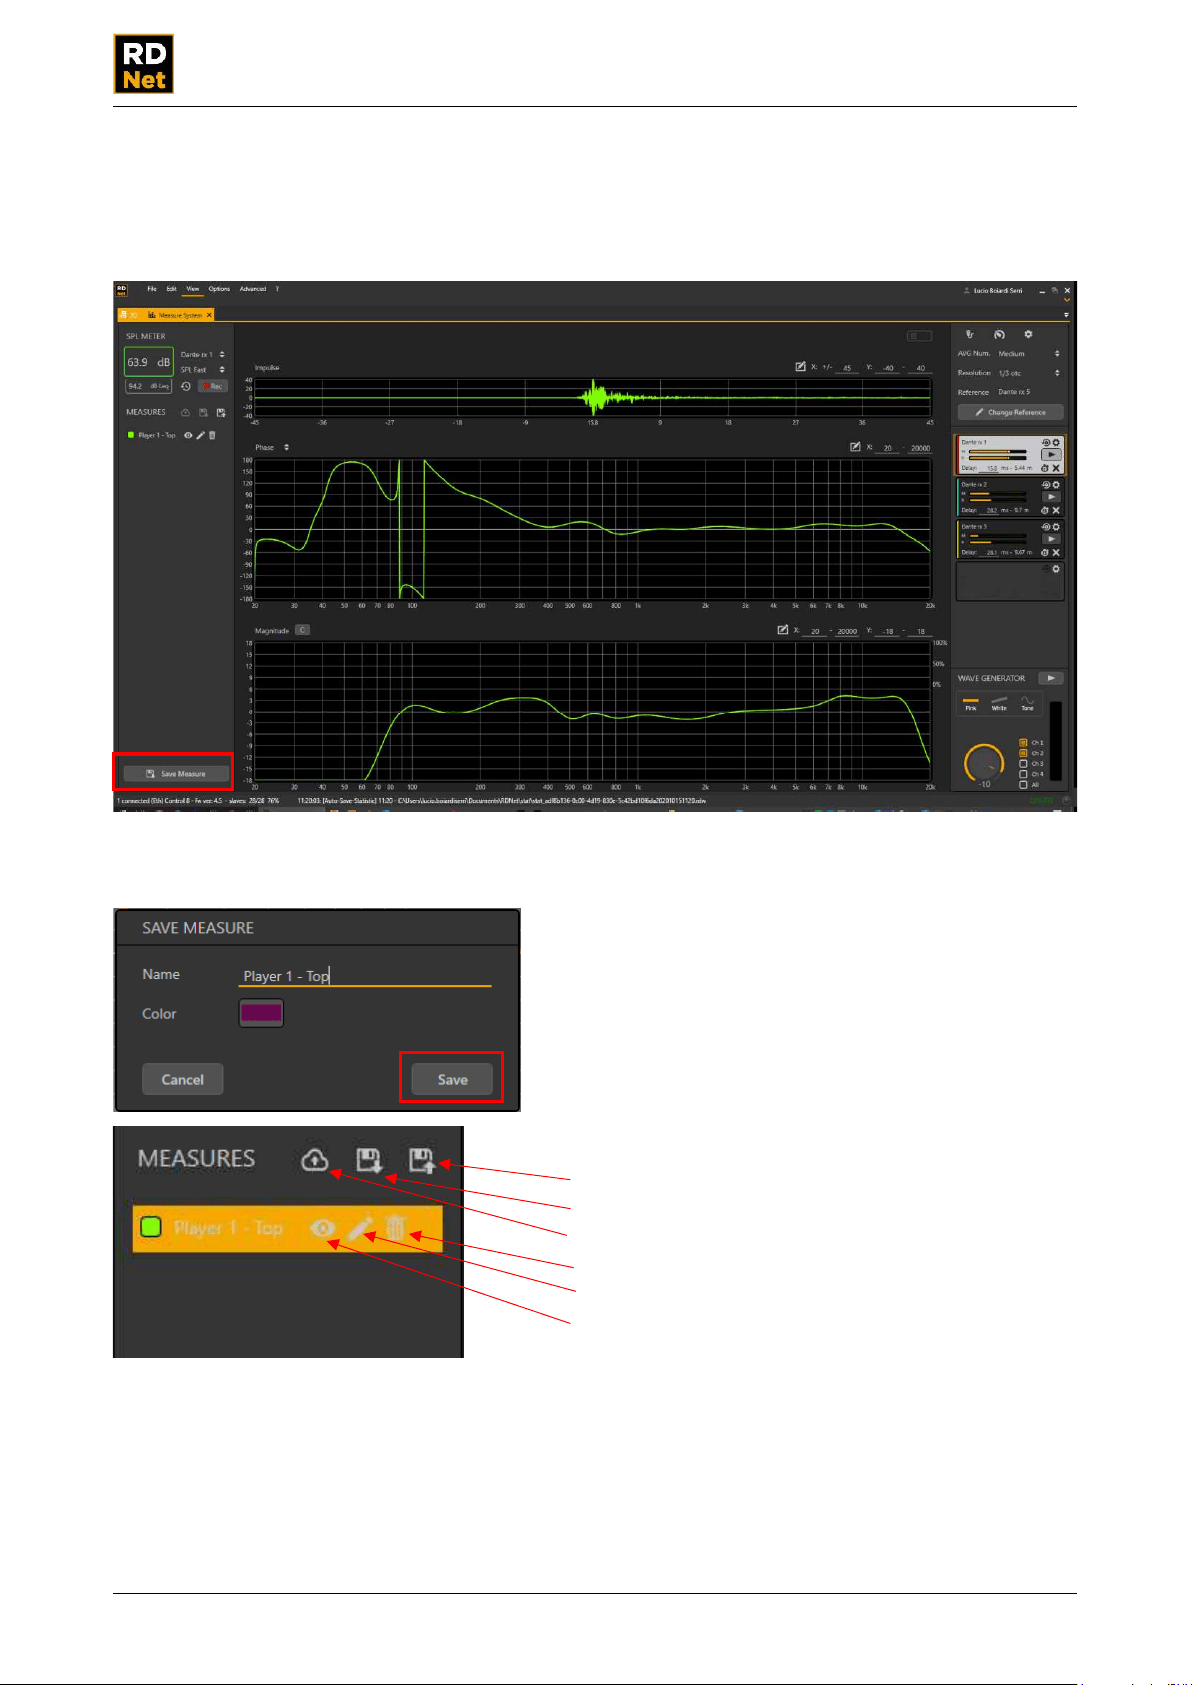
Task: Open SPL meter Dante rx 1 input selector
Action: click(x=202, y=354)
